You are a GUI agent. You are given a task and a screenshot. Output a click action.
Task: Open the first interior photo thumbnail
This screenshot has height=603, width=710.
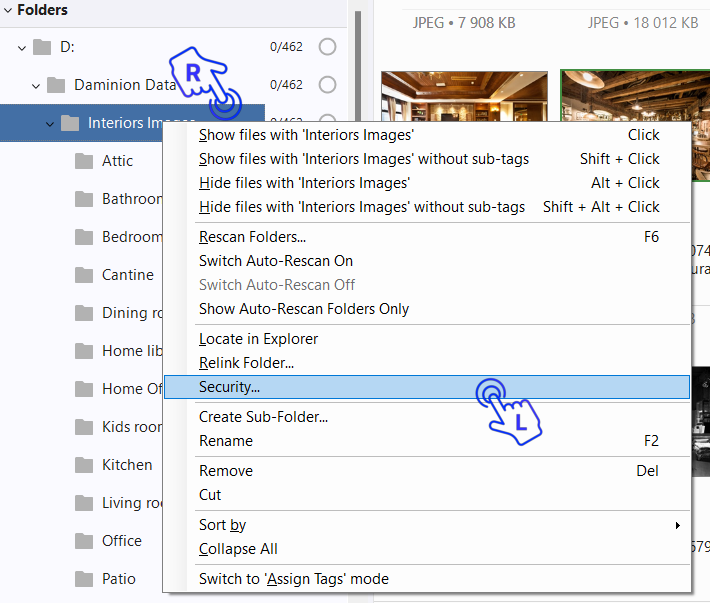(464, 96)
